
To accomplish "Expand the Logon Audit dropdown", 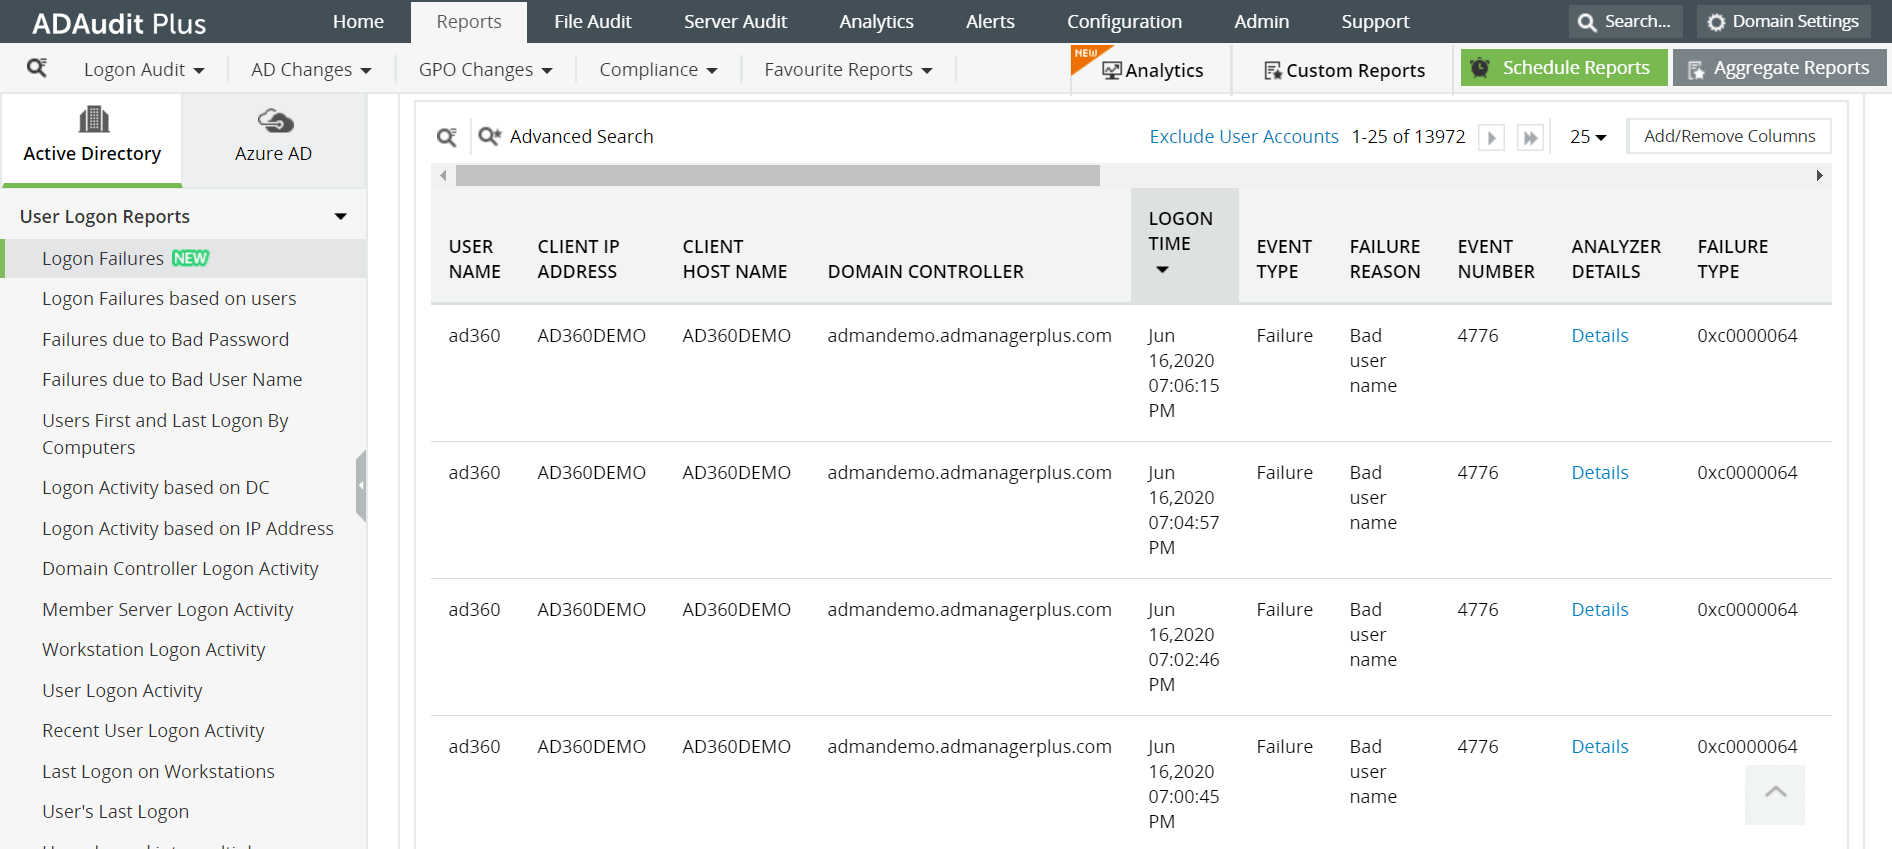I will [144, 70].
